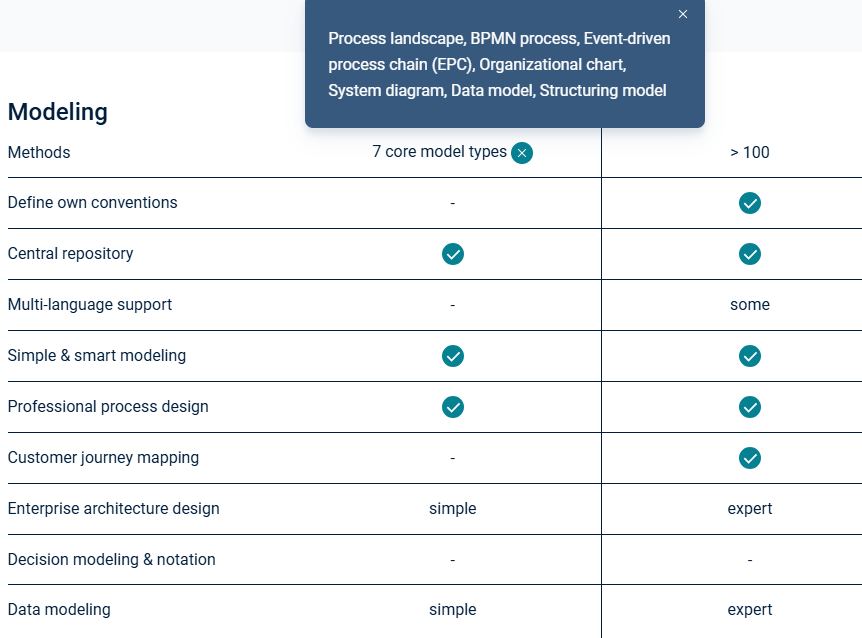Click 'expert' in Enterprise architecture design row

click(x=750, y=509)
